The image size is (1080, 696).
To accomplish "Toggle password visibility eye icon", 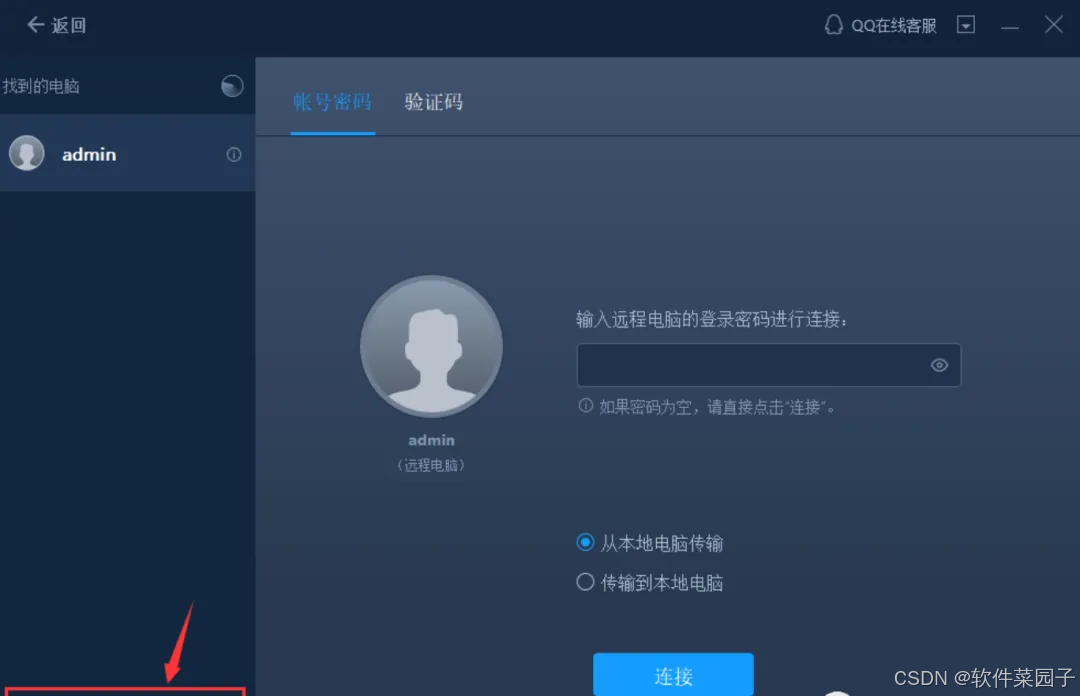I will 939,365.
